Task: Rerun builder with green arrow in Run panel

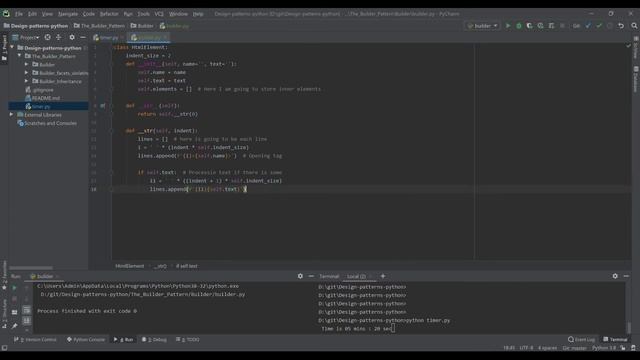Action: click(14, 287)
